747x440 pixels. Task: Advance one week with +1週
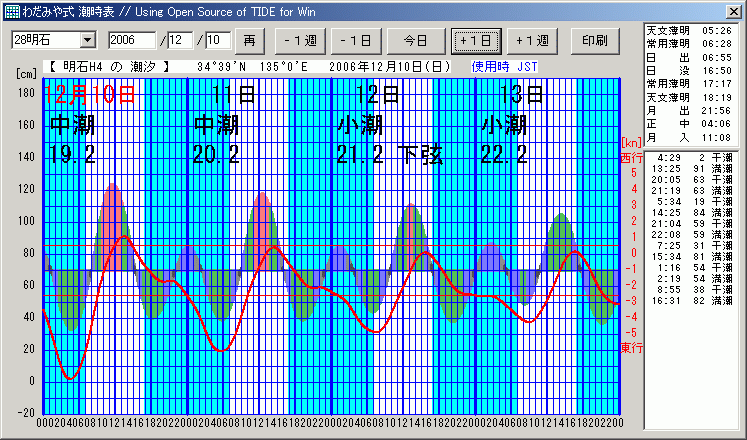[x=532, y=40]
